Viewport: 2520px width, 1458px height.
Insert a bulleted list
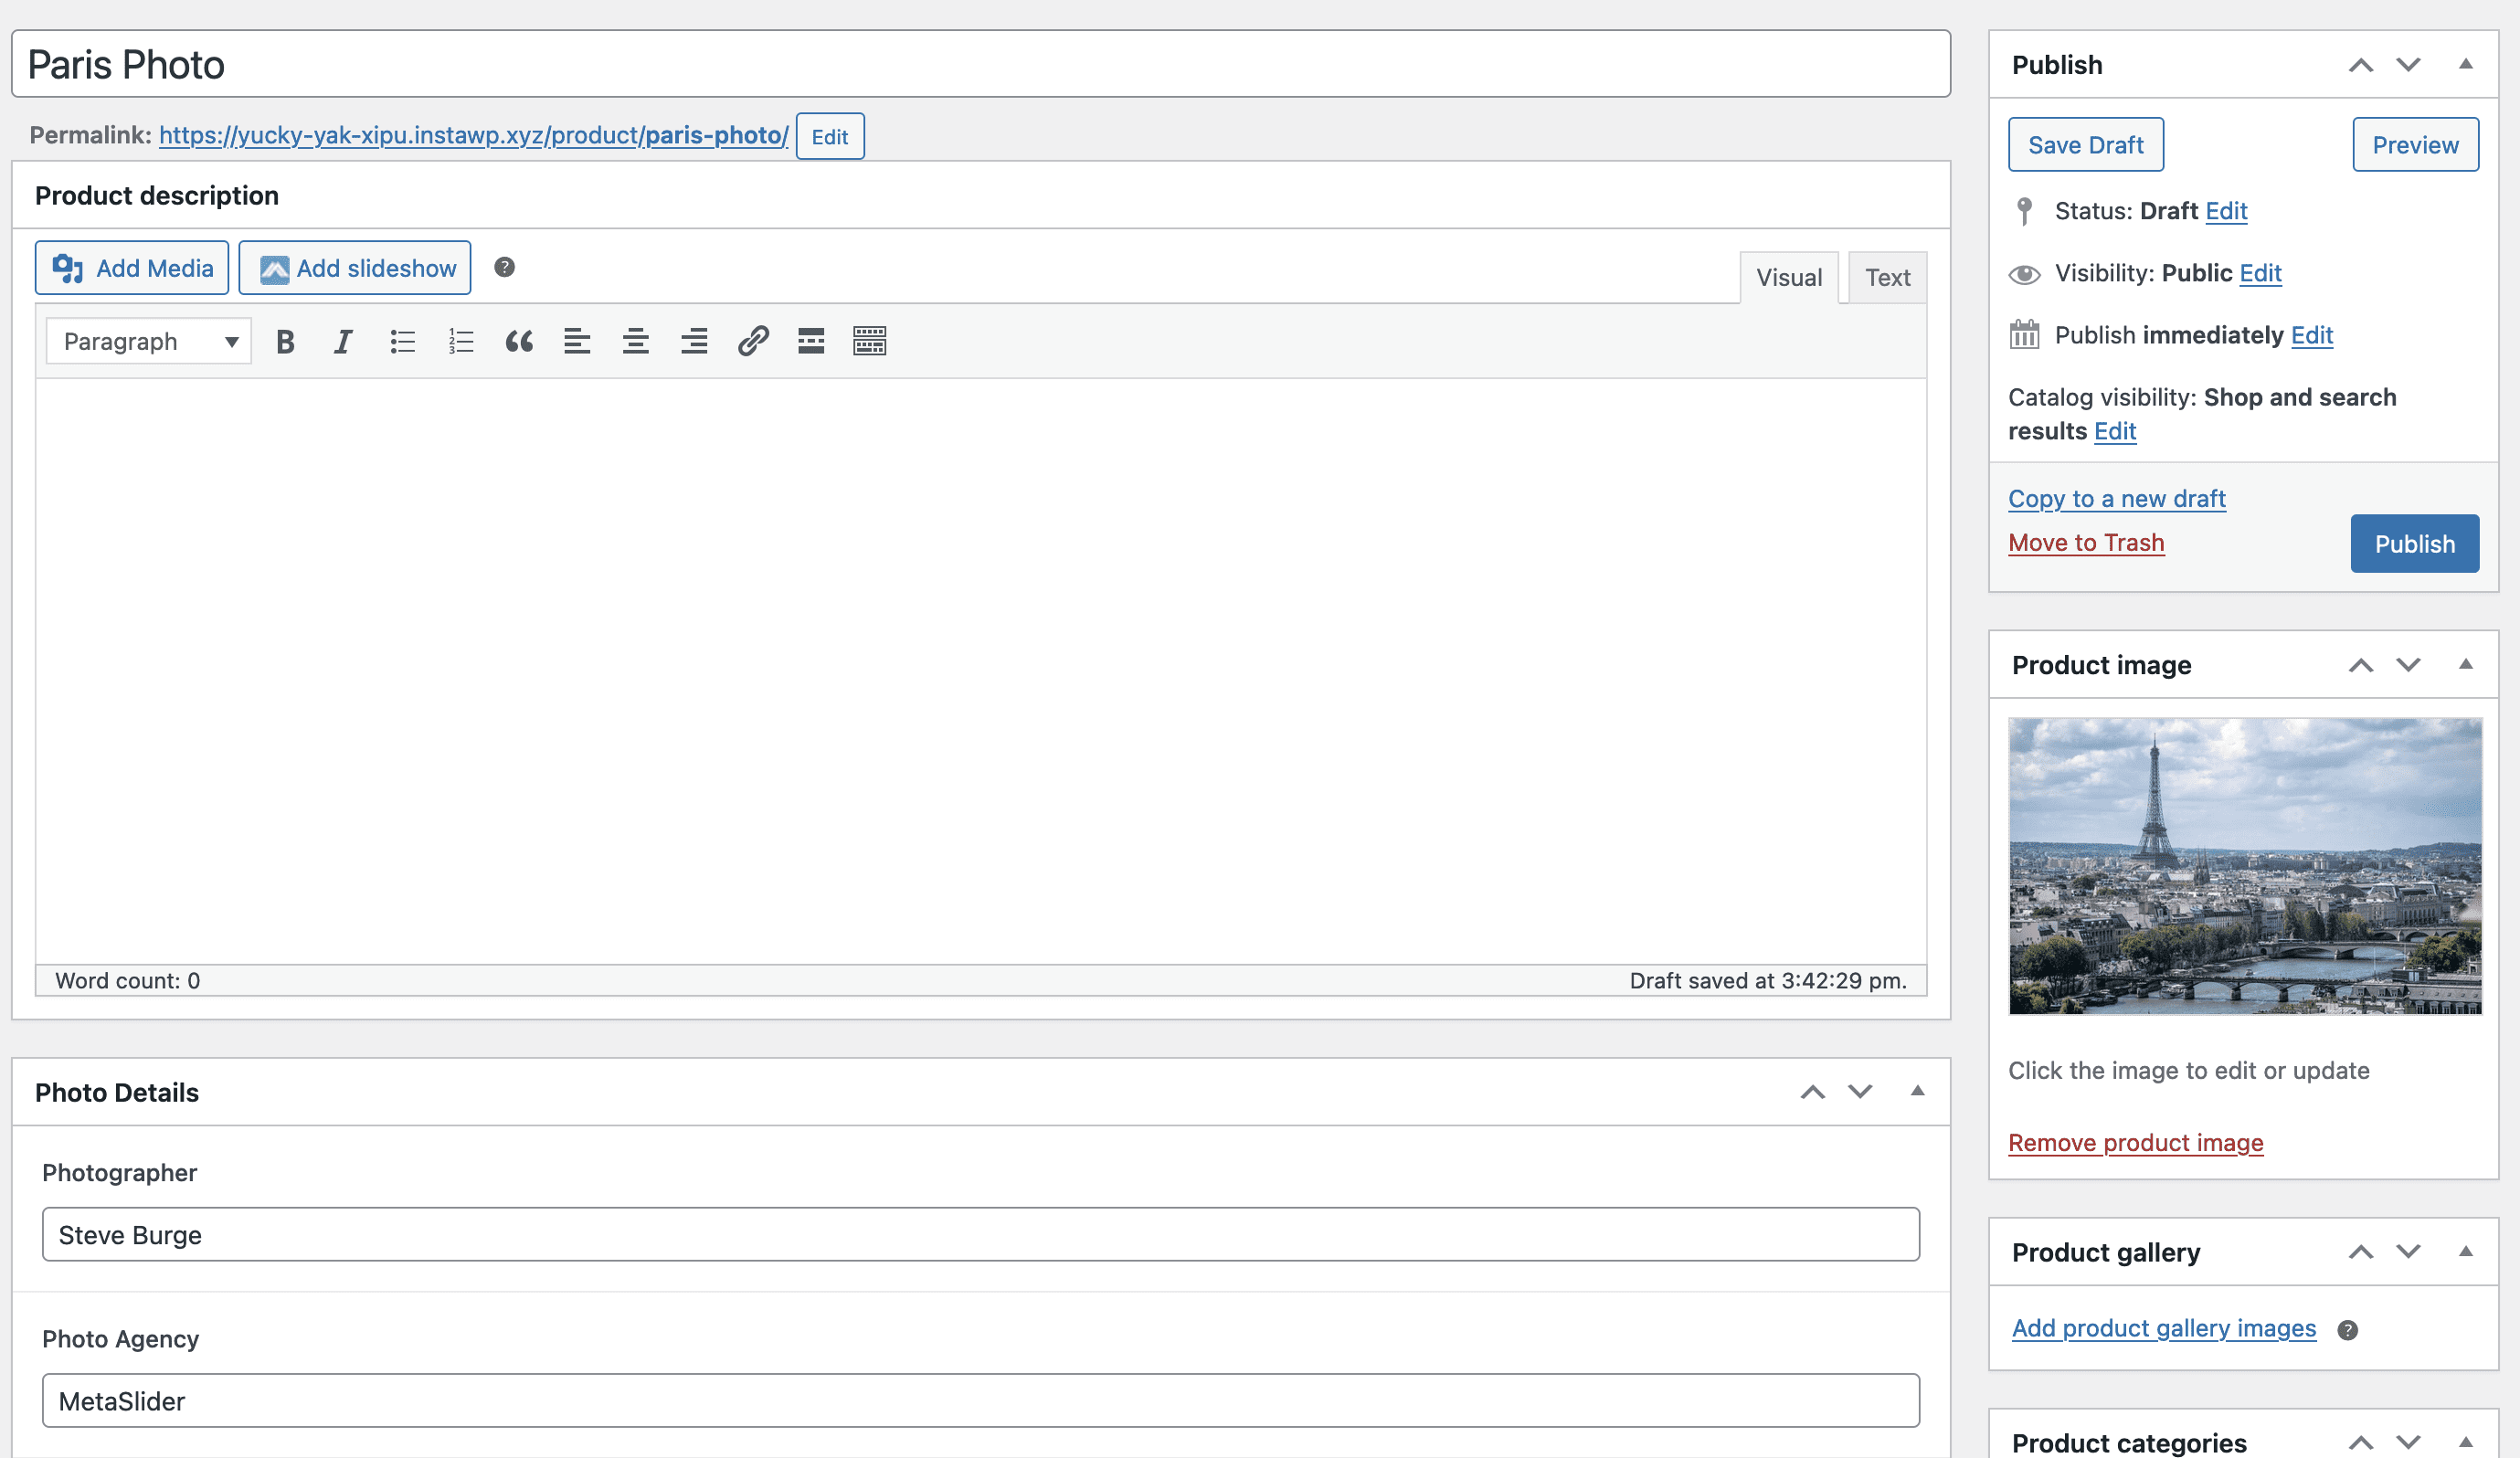pyautogui.click(x=402, y=342)
